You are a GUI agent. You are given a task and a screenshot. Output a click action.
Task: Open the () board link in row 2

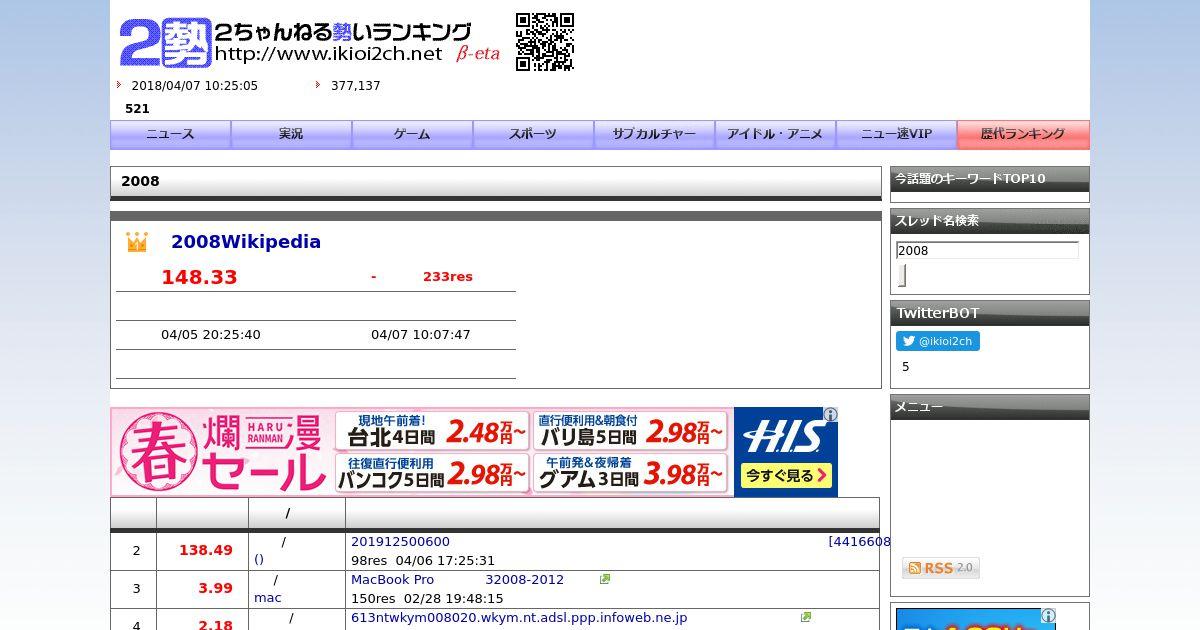(x=259, y=560)
